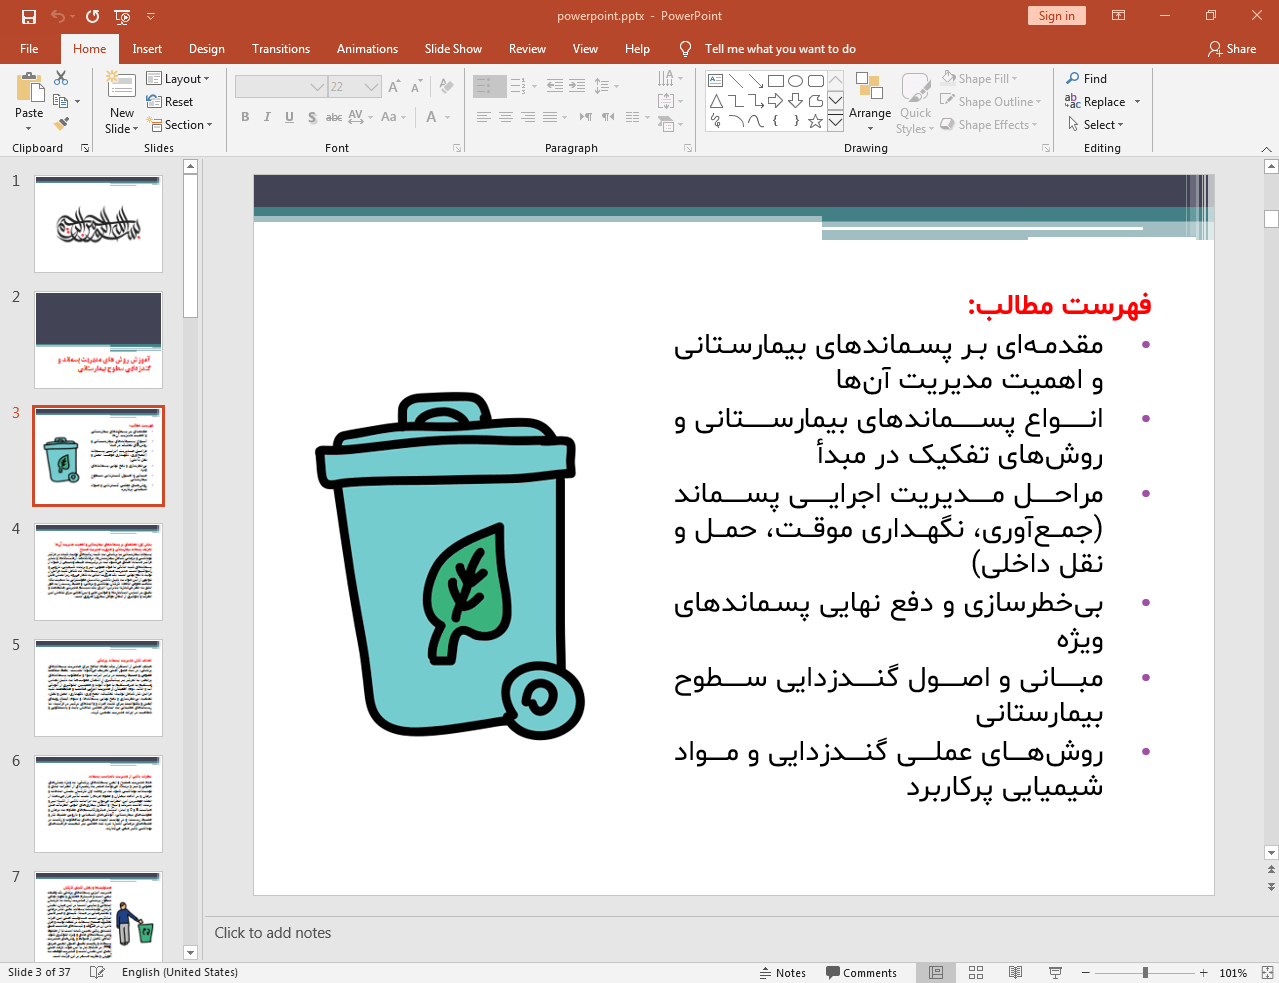Click the Slide Sorter view icon in status bar
Viewport: 1279px width, 983px height.
[975, 972]
